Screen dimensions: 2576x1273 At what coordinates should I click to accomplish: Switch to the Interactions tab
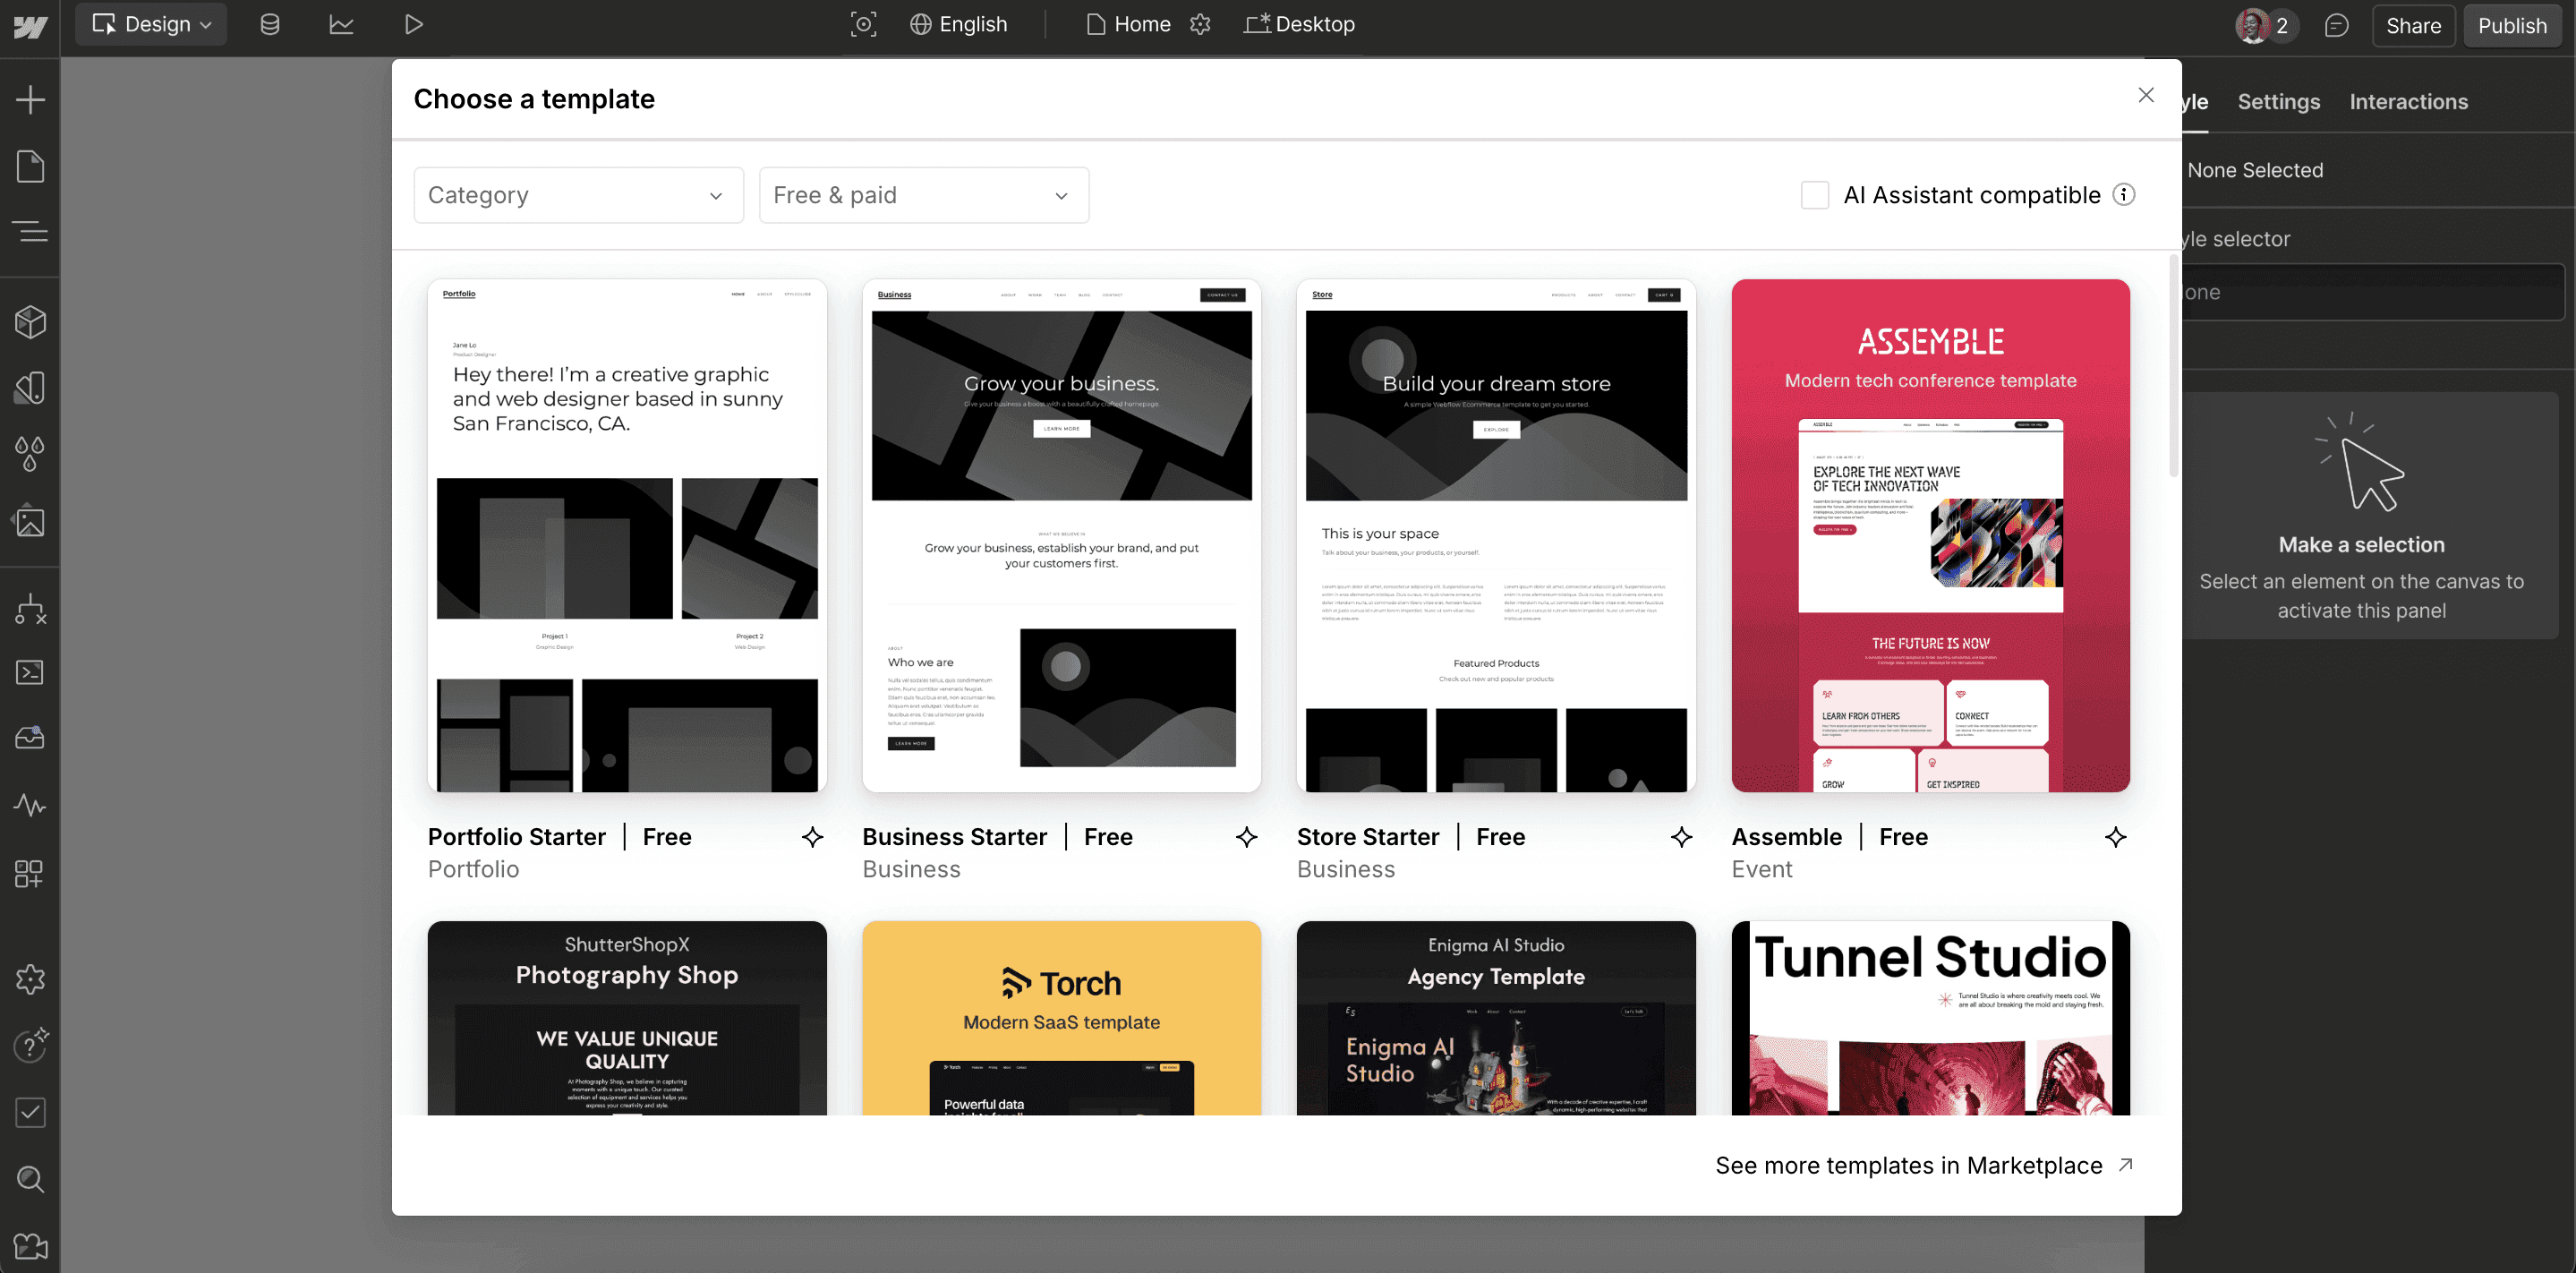coord(2408,101)
